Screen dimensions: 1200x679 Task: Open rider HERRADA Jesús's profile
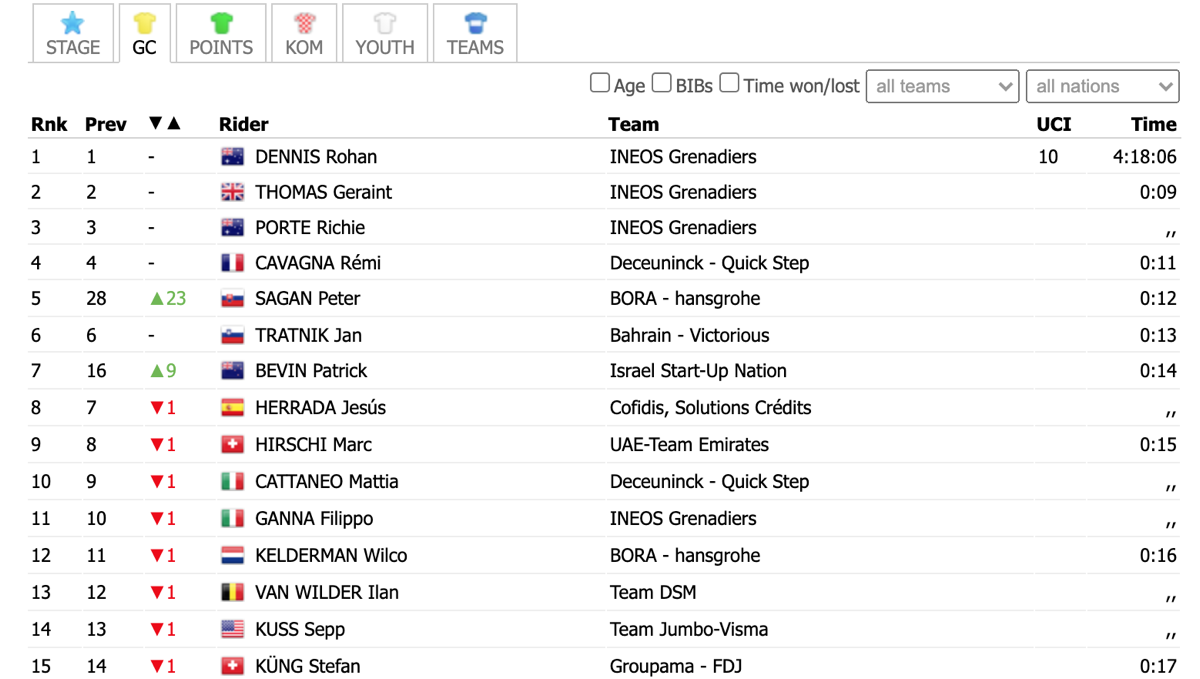pyautogui.click(x=320, y=407)
